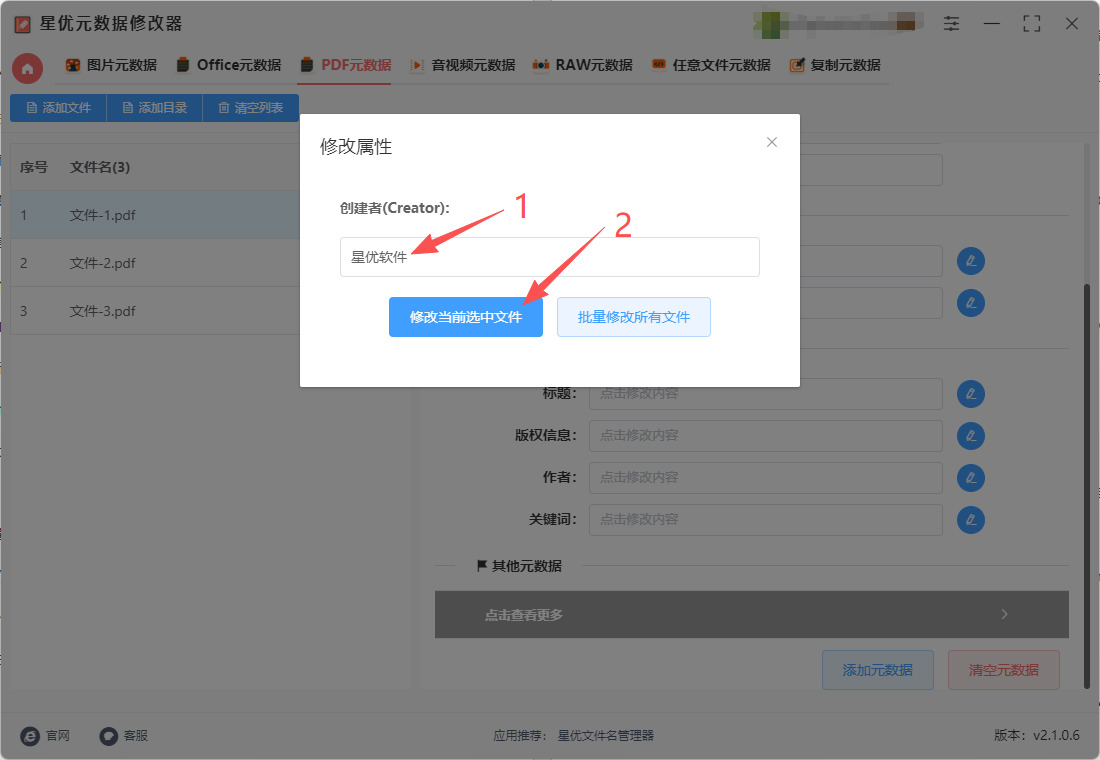
Task: Click the 星优元数据修改器 app logo icon
Action: (22, 24)
